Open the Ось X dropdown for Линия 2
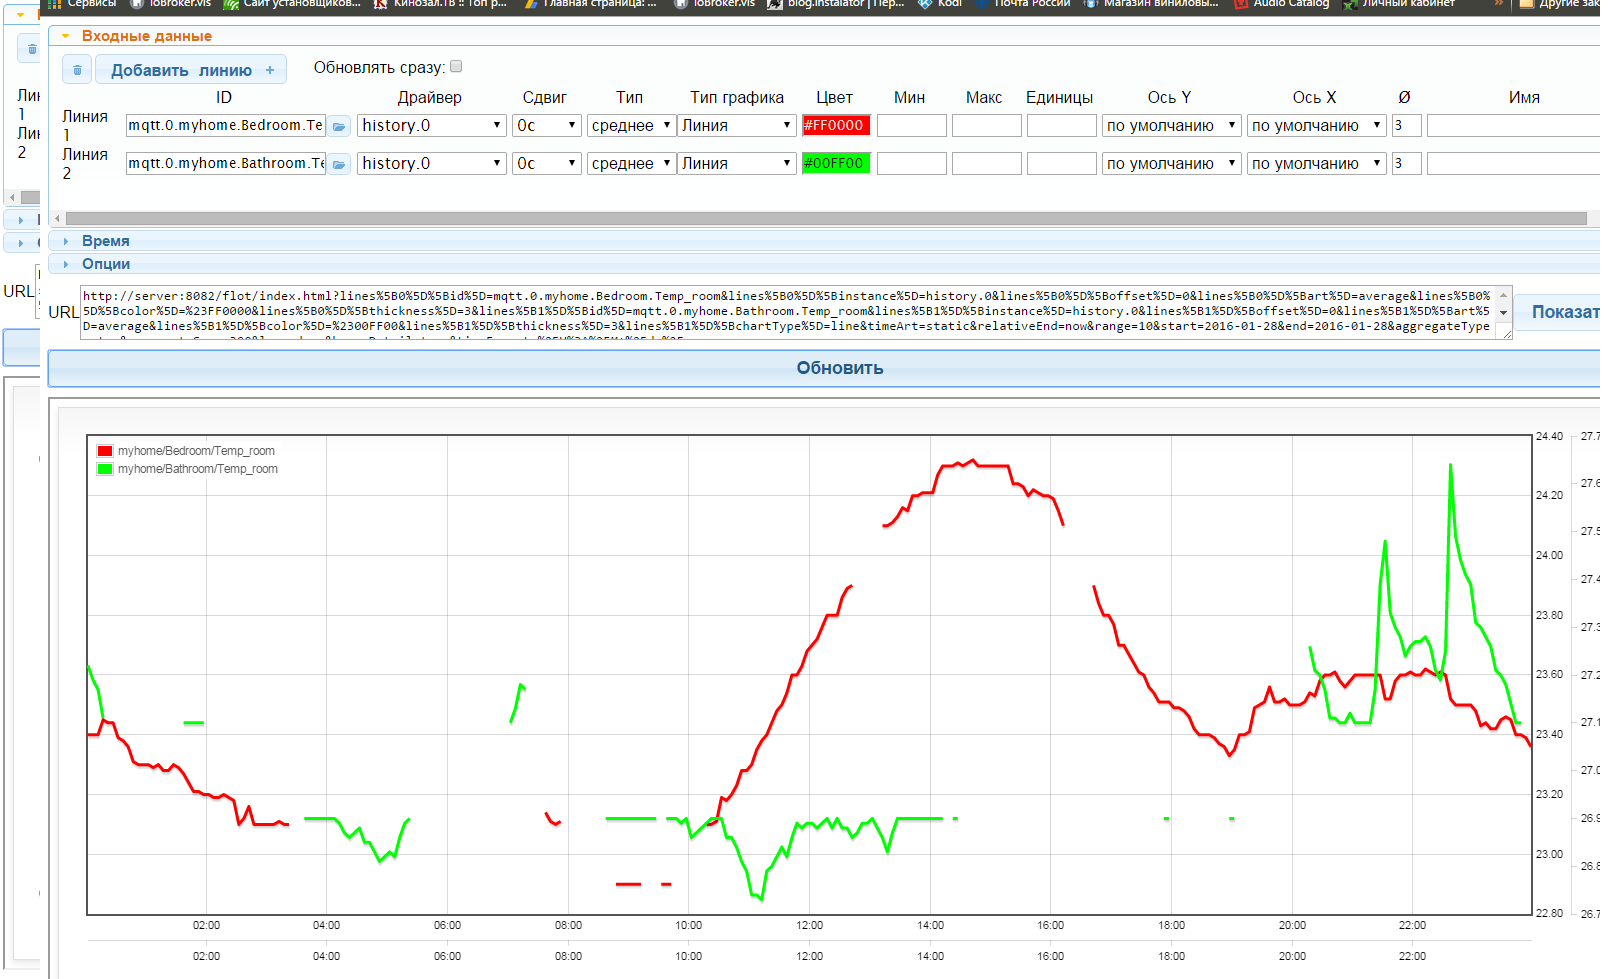1610x979 pixels. click(1317, 164)
